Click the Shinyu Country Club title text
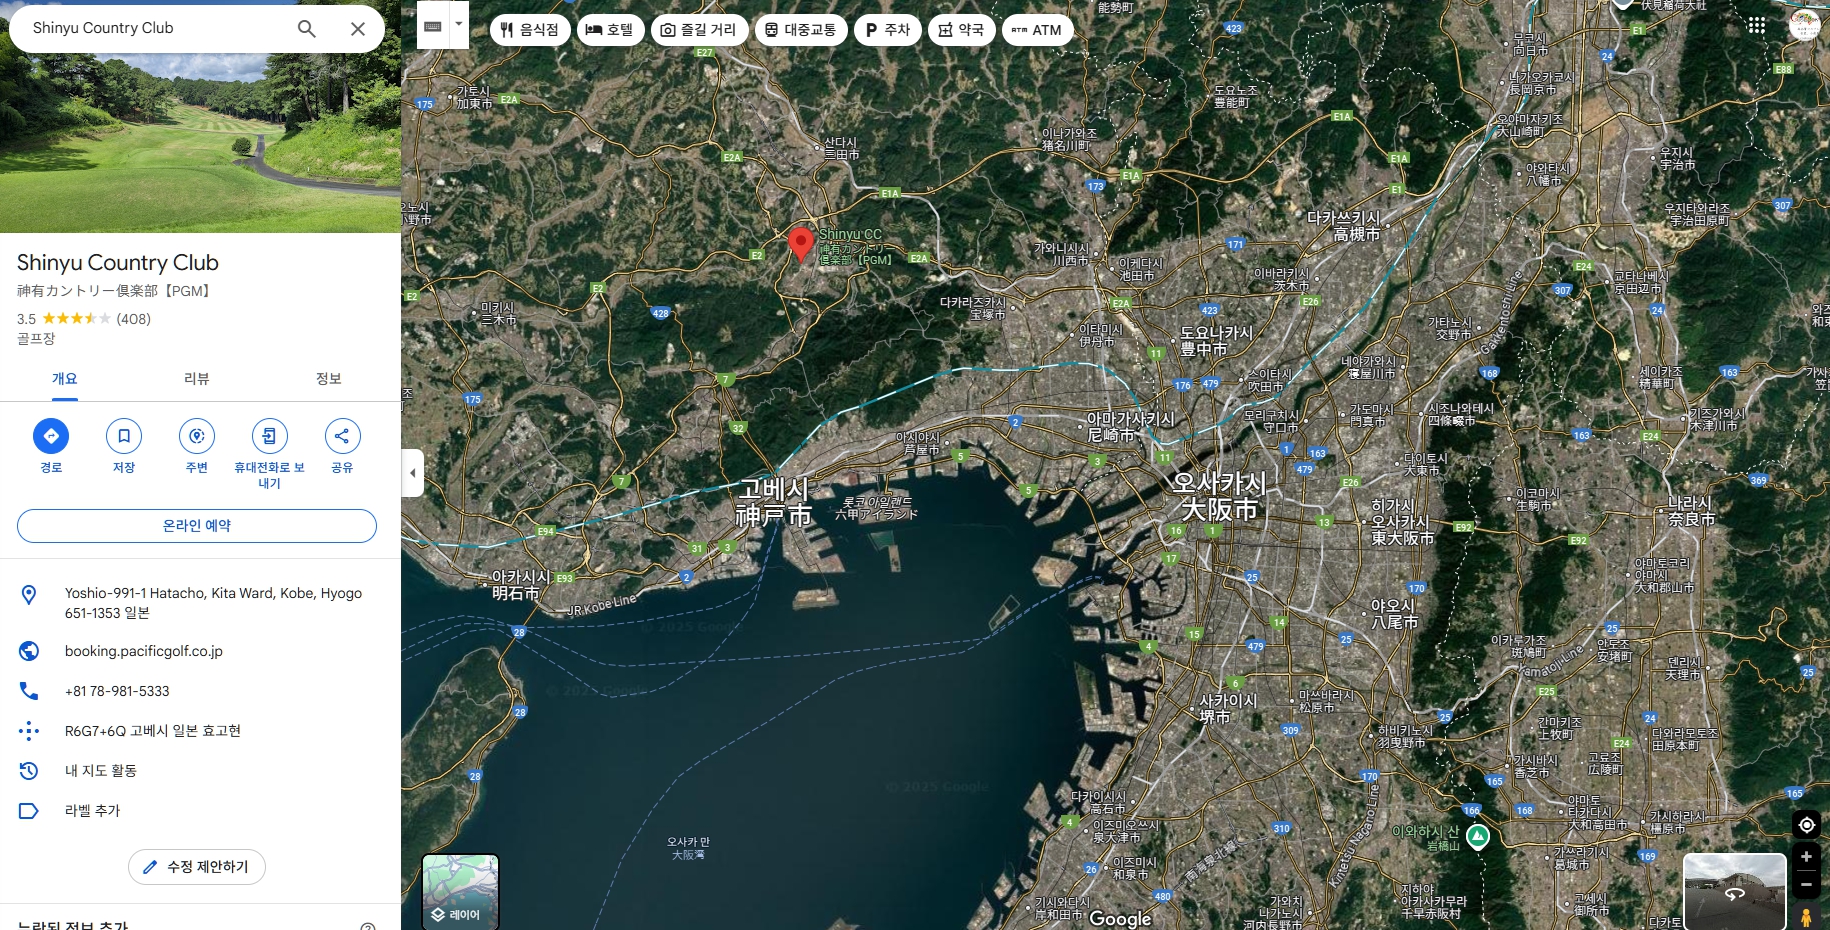The width and height of the screenshot is (1830, 930). click(118, 263)
